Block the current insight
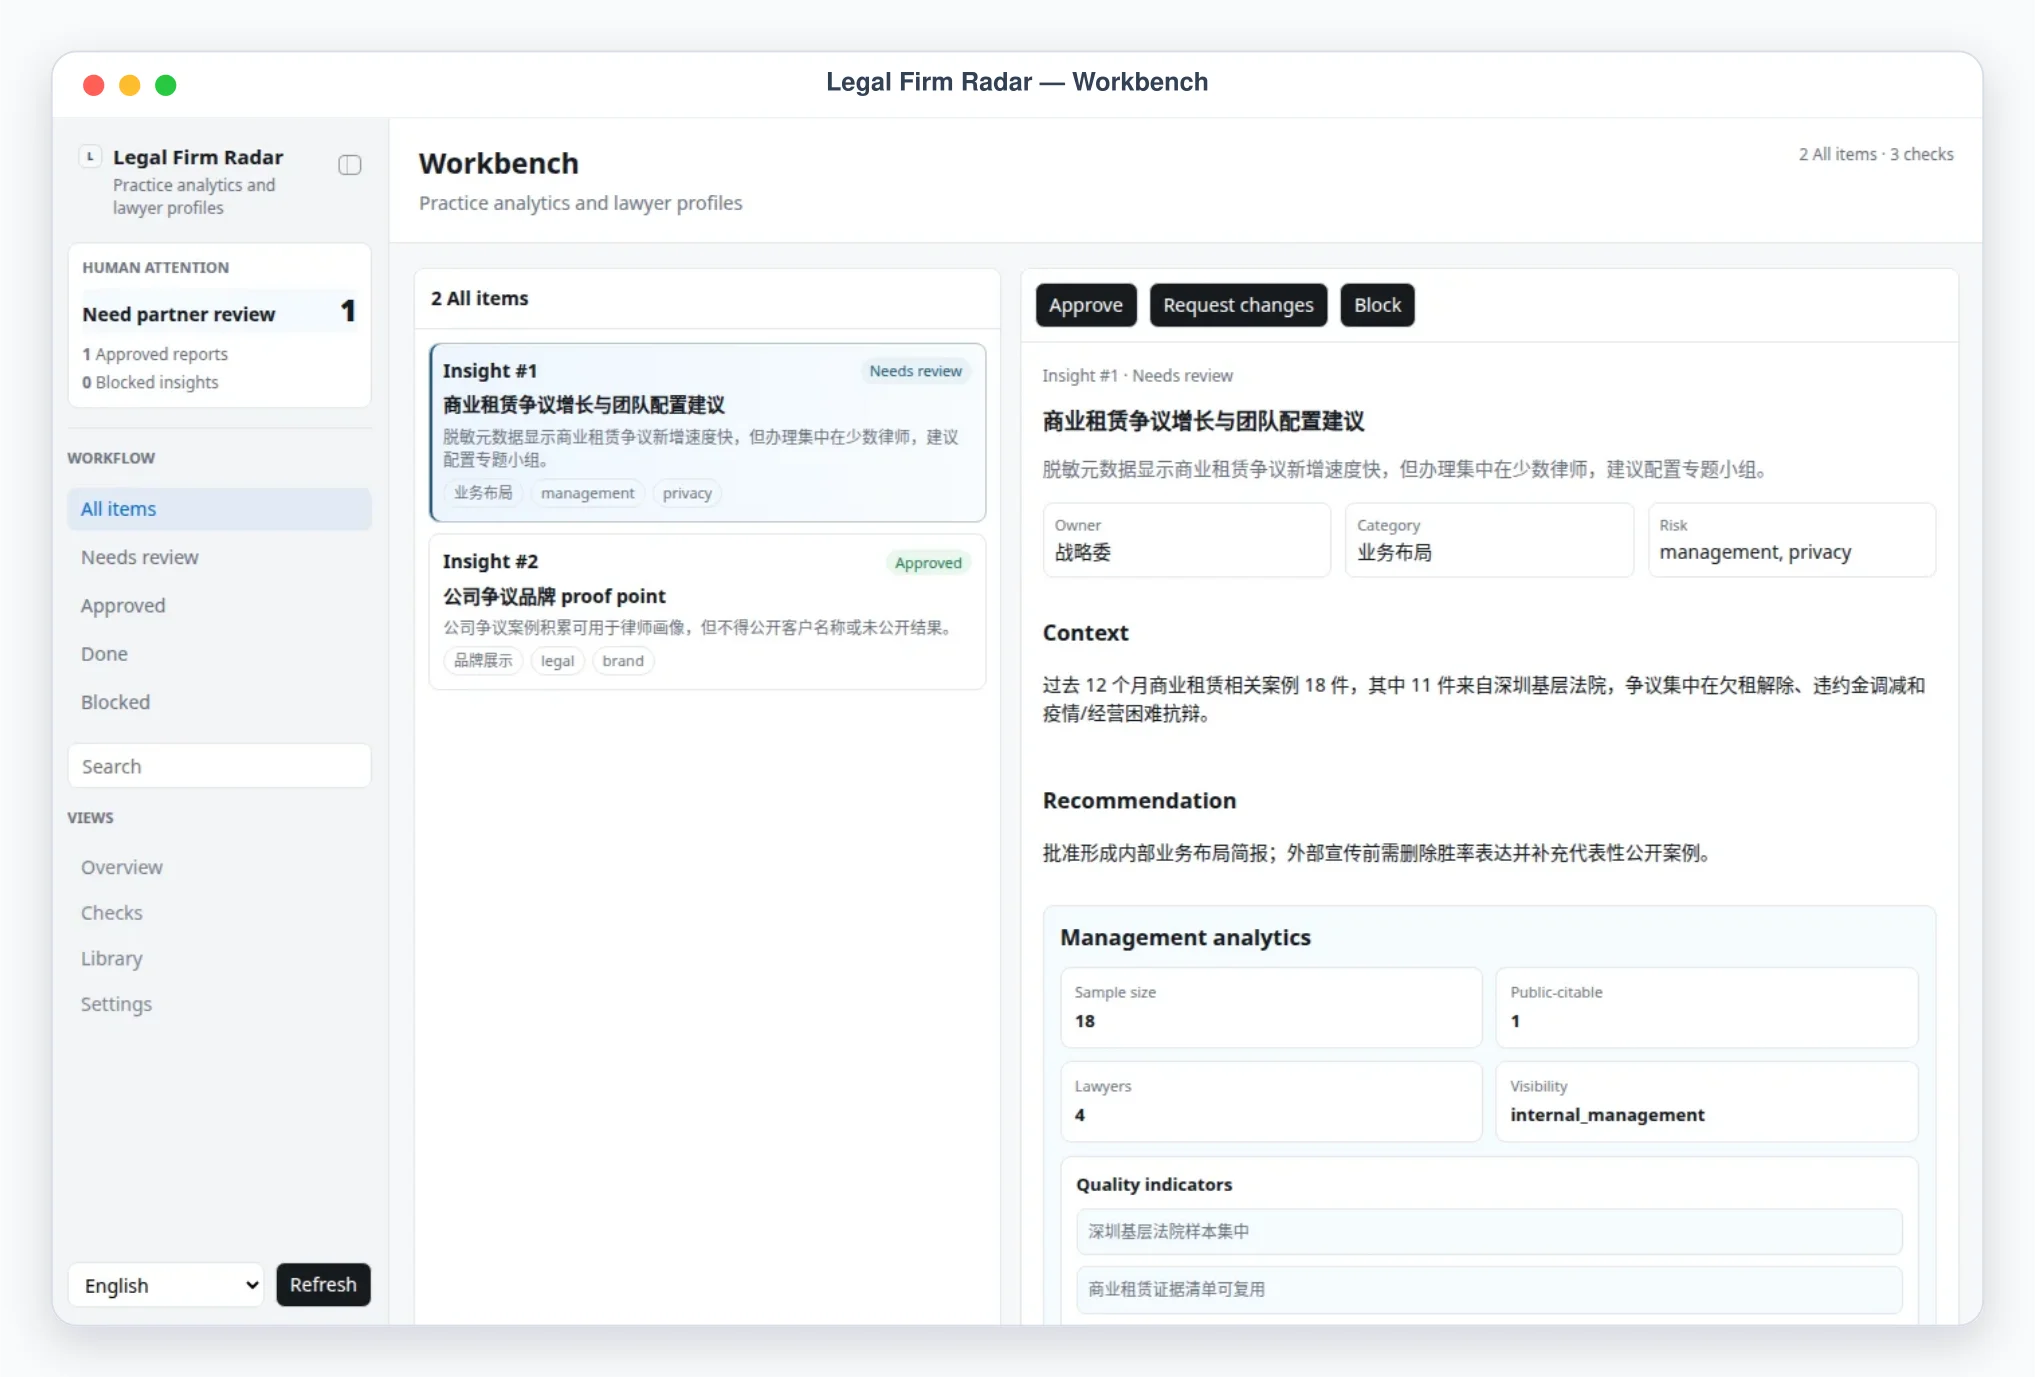The height and width of the screenshot is (1377, 2035). point(1377,305)
